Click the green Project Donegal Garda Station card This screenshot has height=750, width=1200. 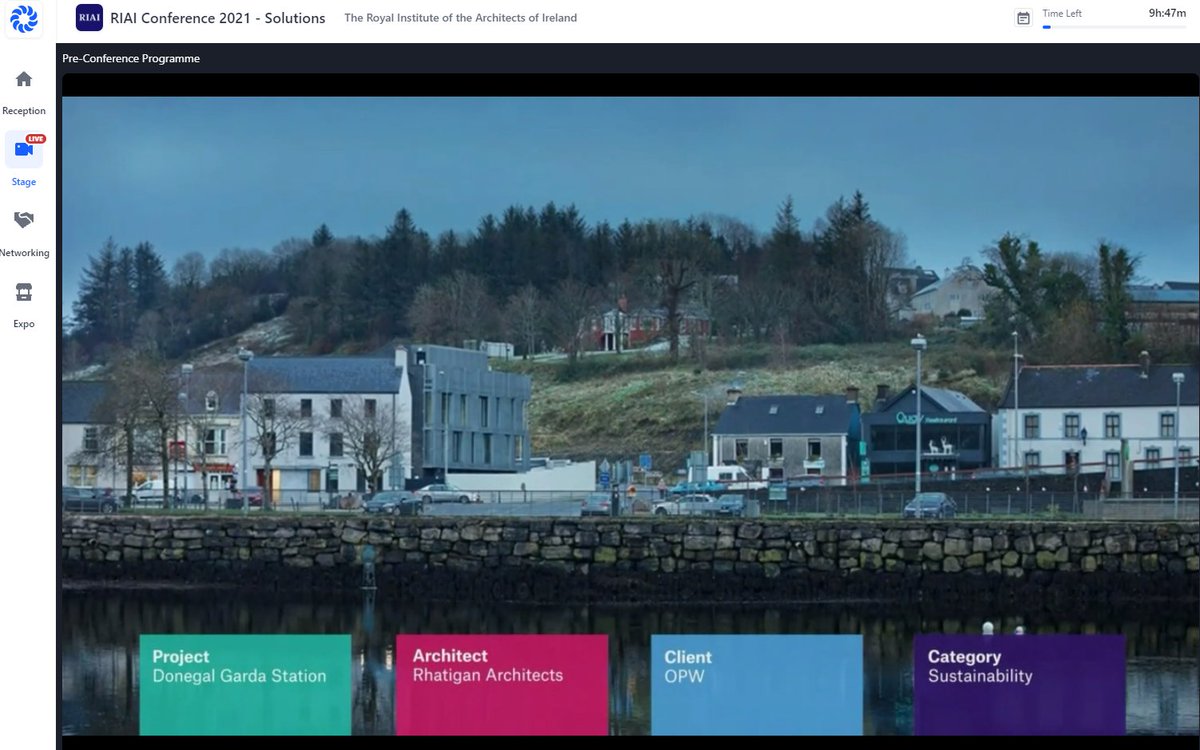click(x=245, y=685)
